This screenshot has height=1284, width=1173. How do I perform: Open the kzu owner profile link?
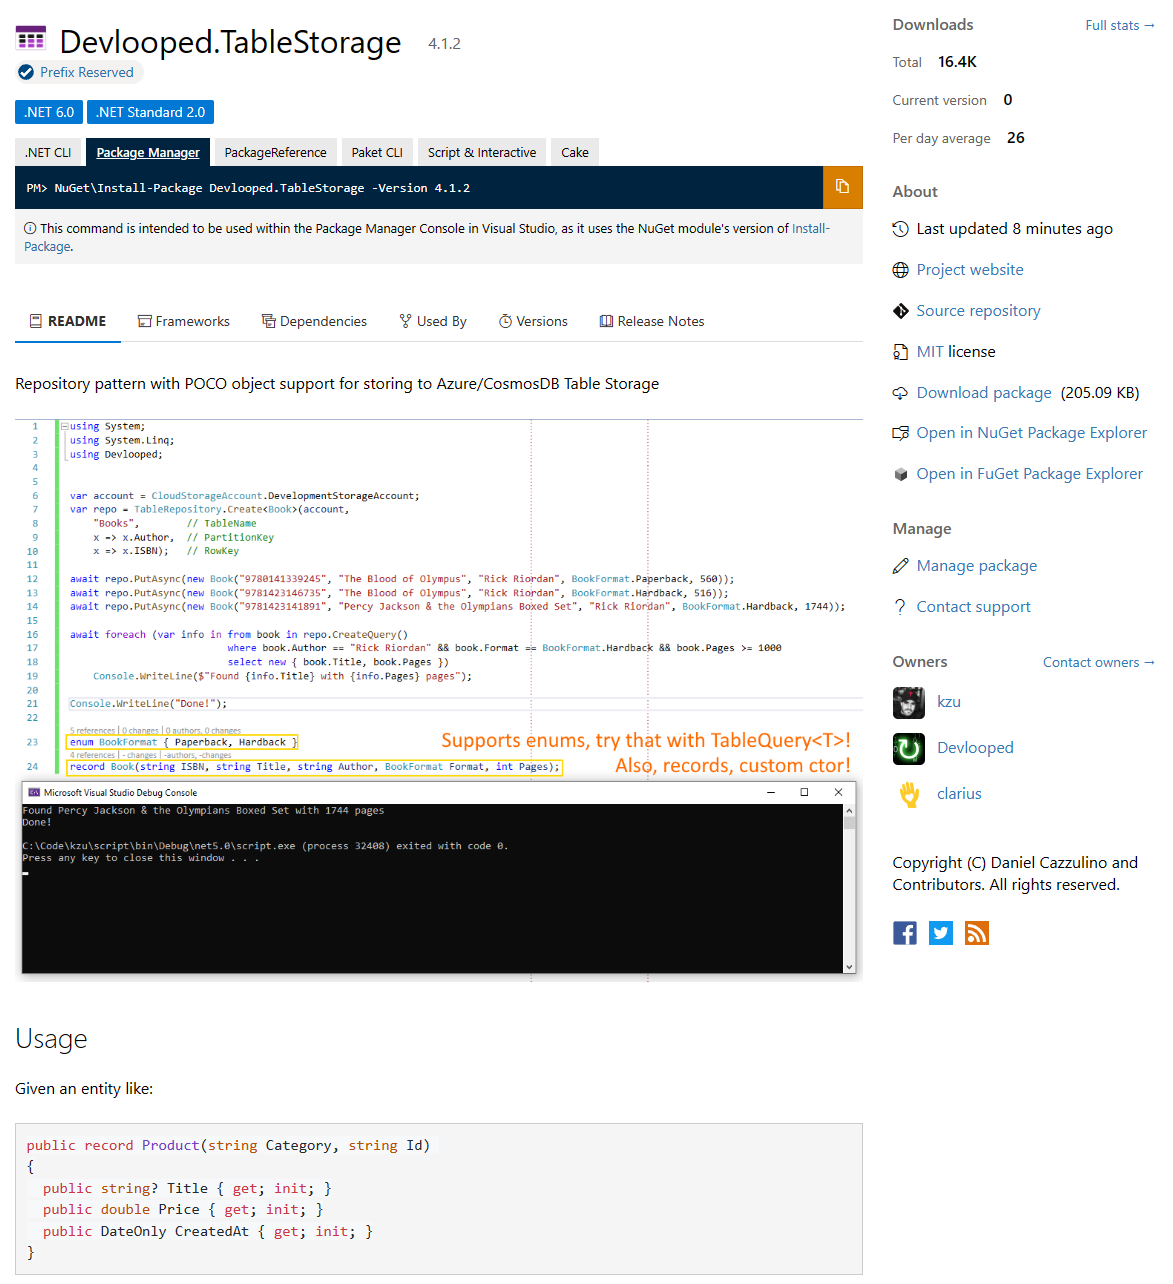pos(949,702)
